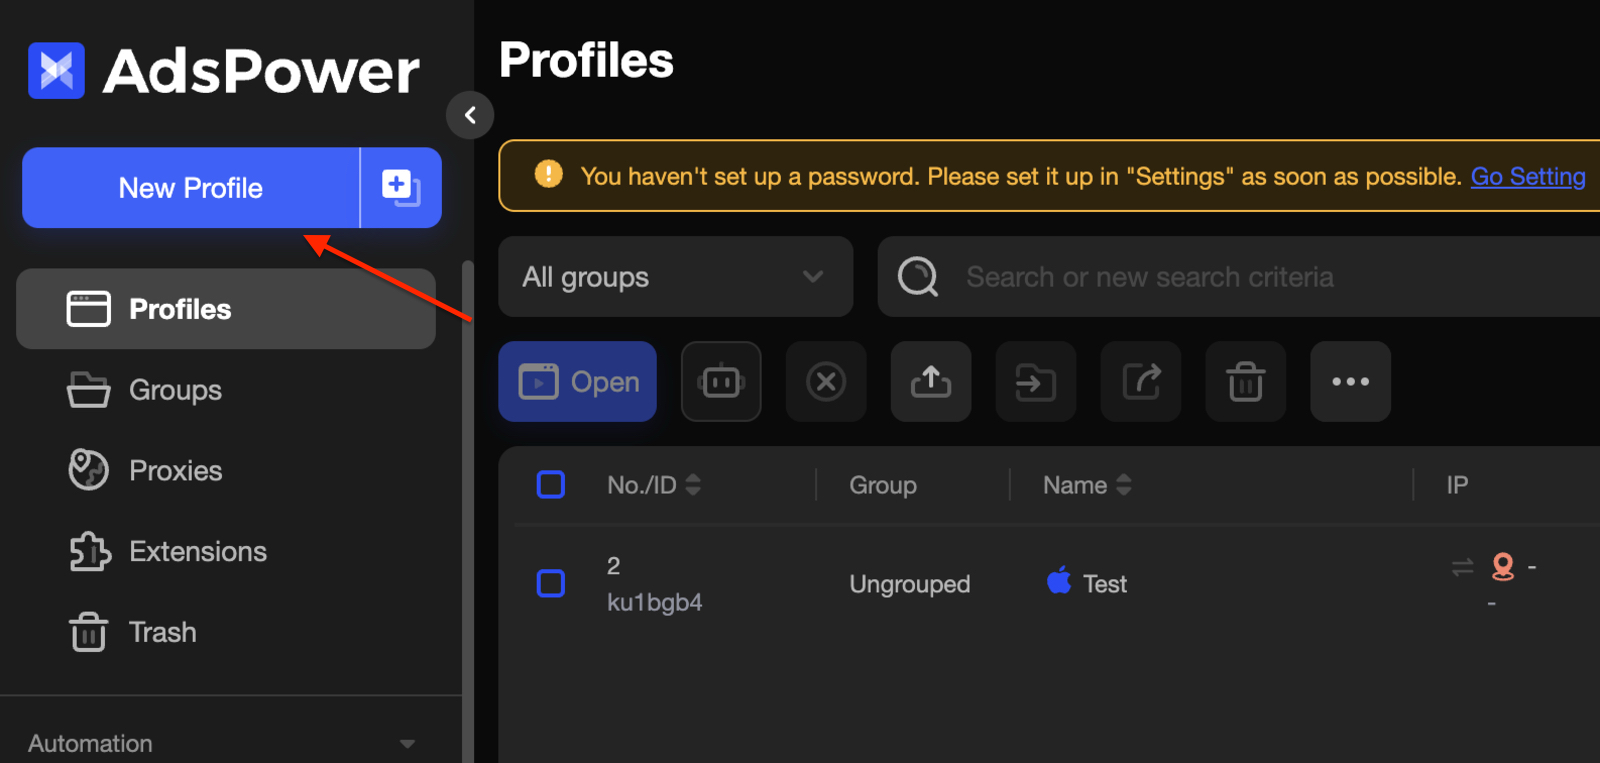Check the box for profile ku1bgb4
The image size is (1600, 763).
point(551,583)
